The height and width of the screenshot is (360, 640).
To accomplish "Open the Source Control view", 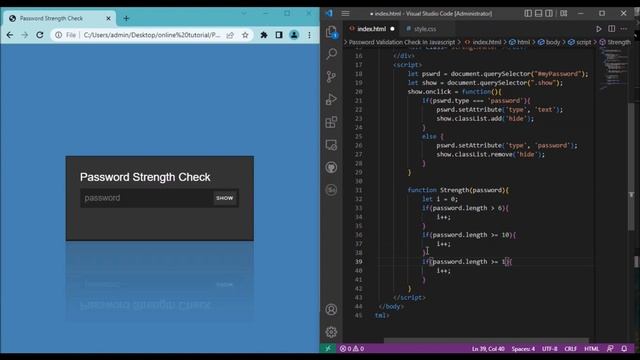I will pos(331,76).
